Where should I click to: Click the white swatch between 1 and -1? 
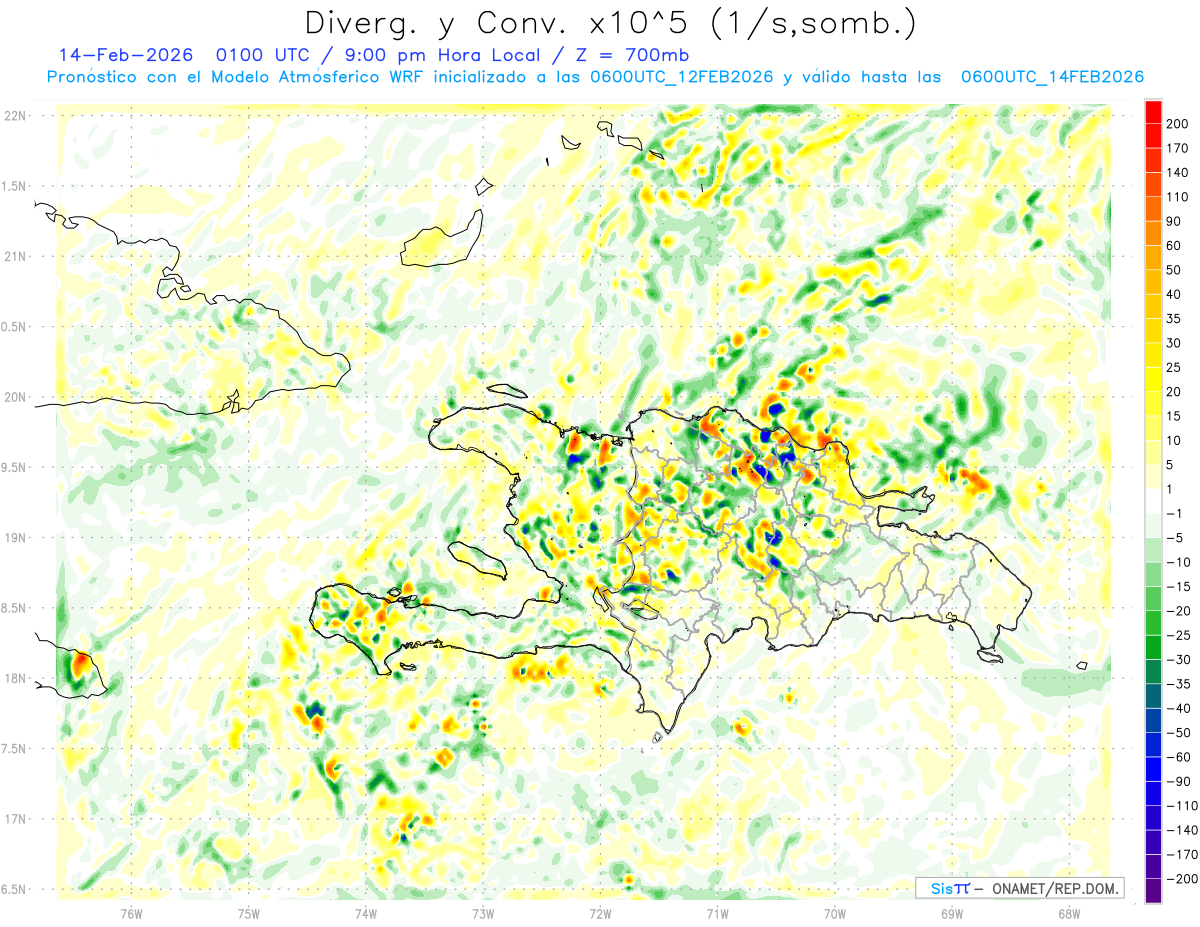tap(1153, 502)
